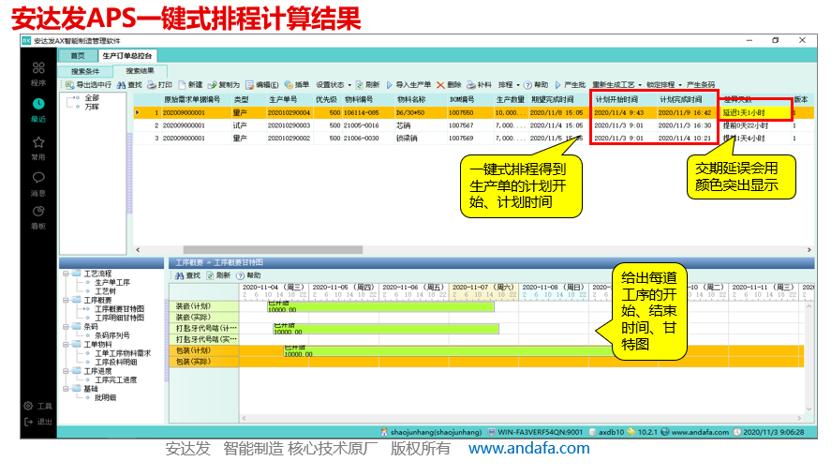Select the 生产订单总控台 tab
The width and height of the screenshot is (834, 468).
tap(127, 55)
